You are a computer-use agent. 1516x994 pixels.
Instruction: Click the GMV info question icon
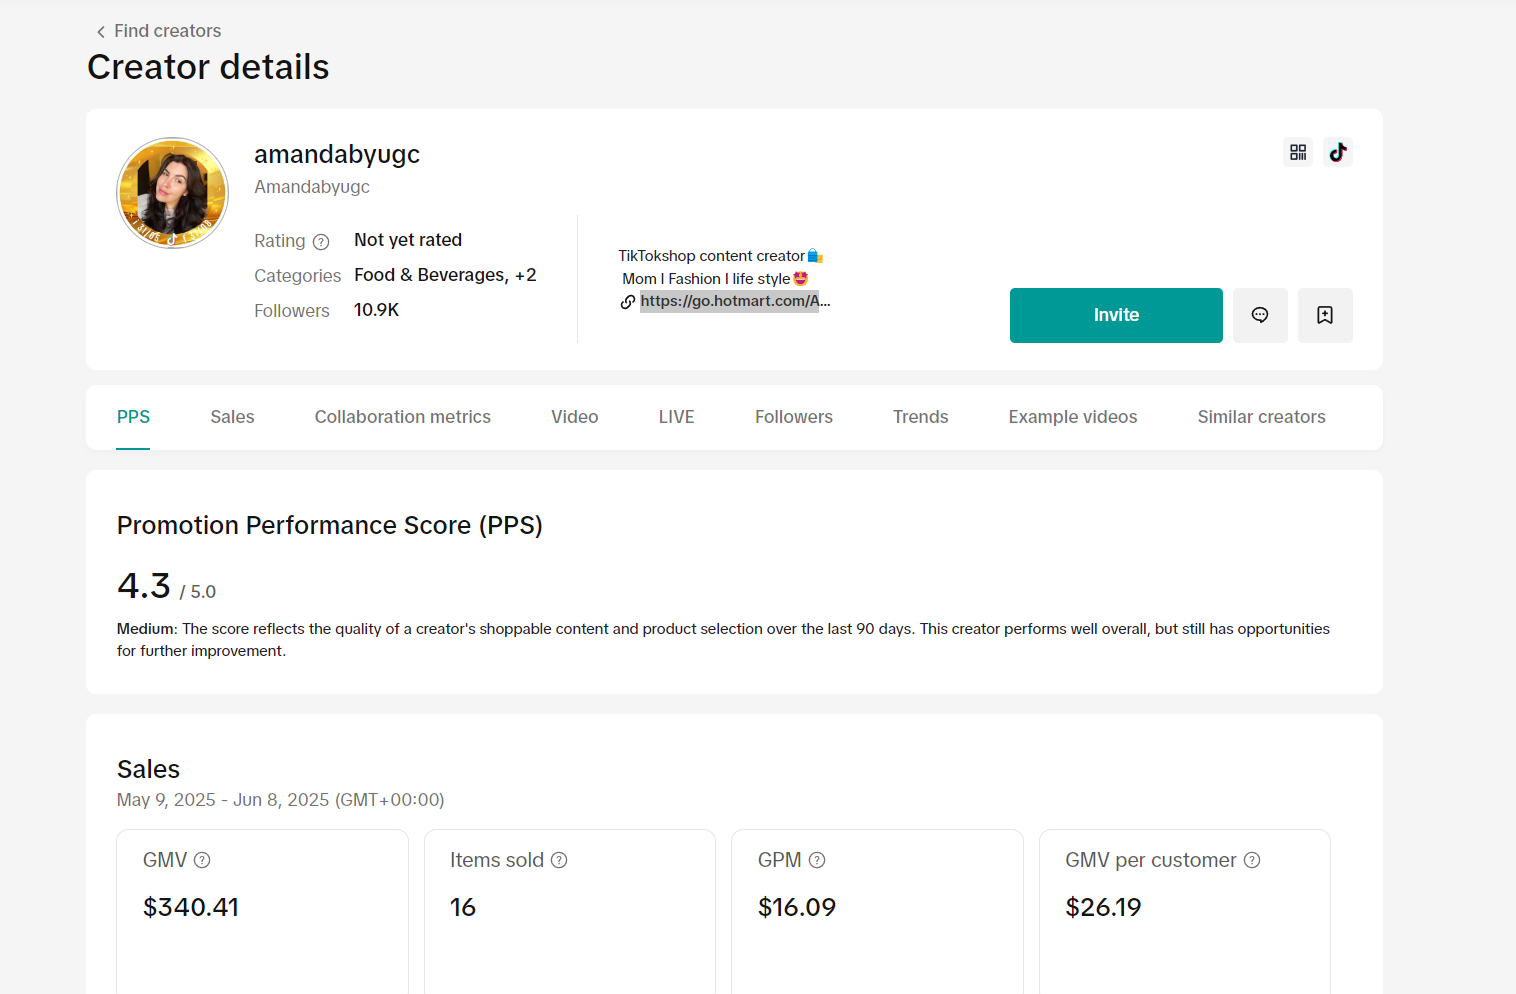click(x=202, y=860)
